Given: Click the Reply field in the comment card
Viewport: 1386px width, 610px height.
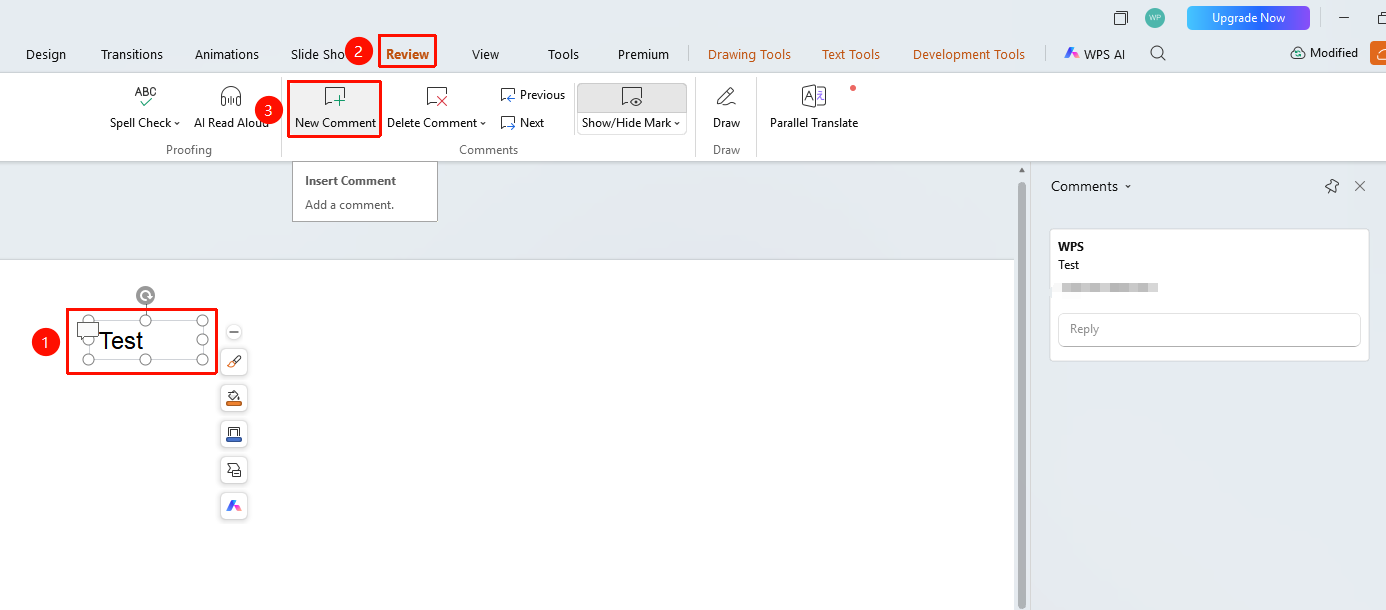Looking at the screenshot, I should (1209, 329).
